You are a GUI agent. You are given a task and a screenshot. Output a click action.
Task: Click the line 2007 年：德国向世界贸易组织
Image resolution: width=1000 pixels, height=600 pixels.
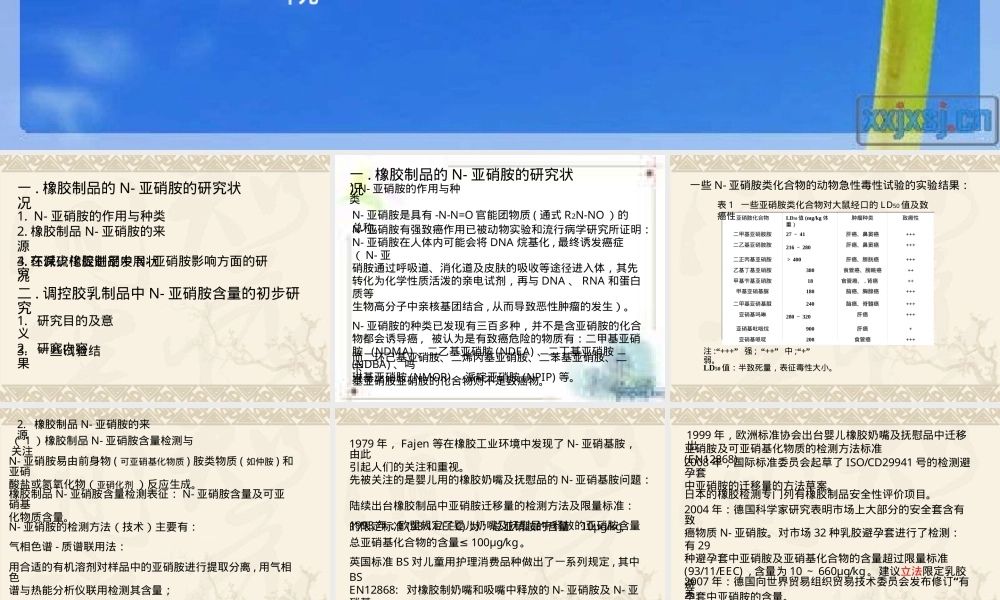point(827,582)
